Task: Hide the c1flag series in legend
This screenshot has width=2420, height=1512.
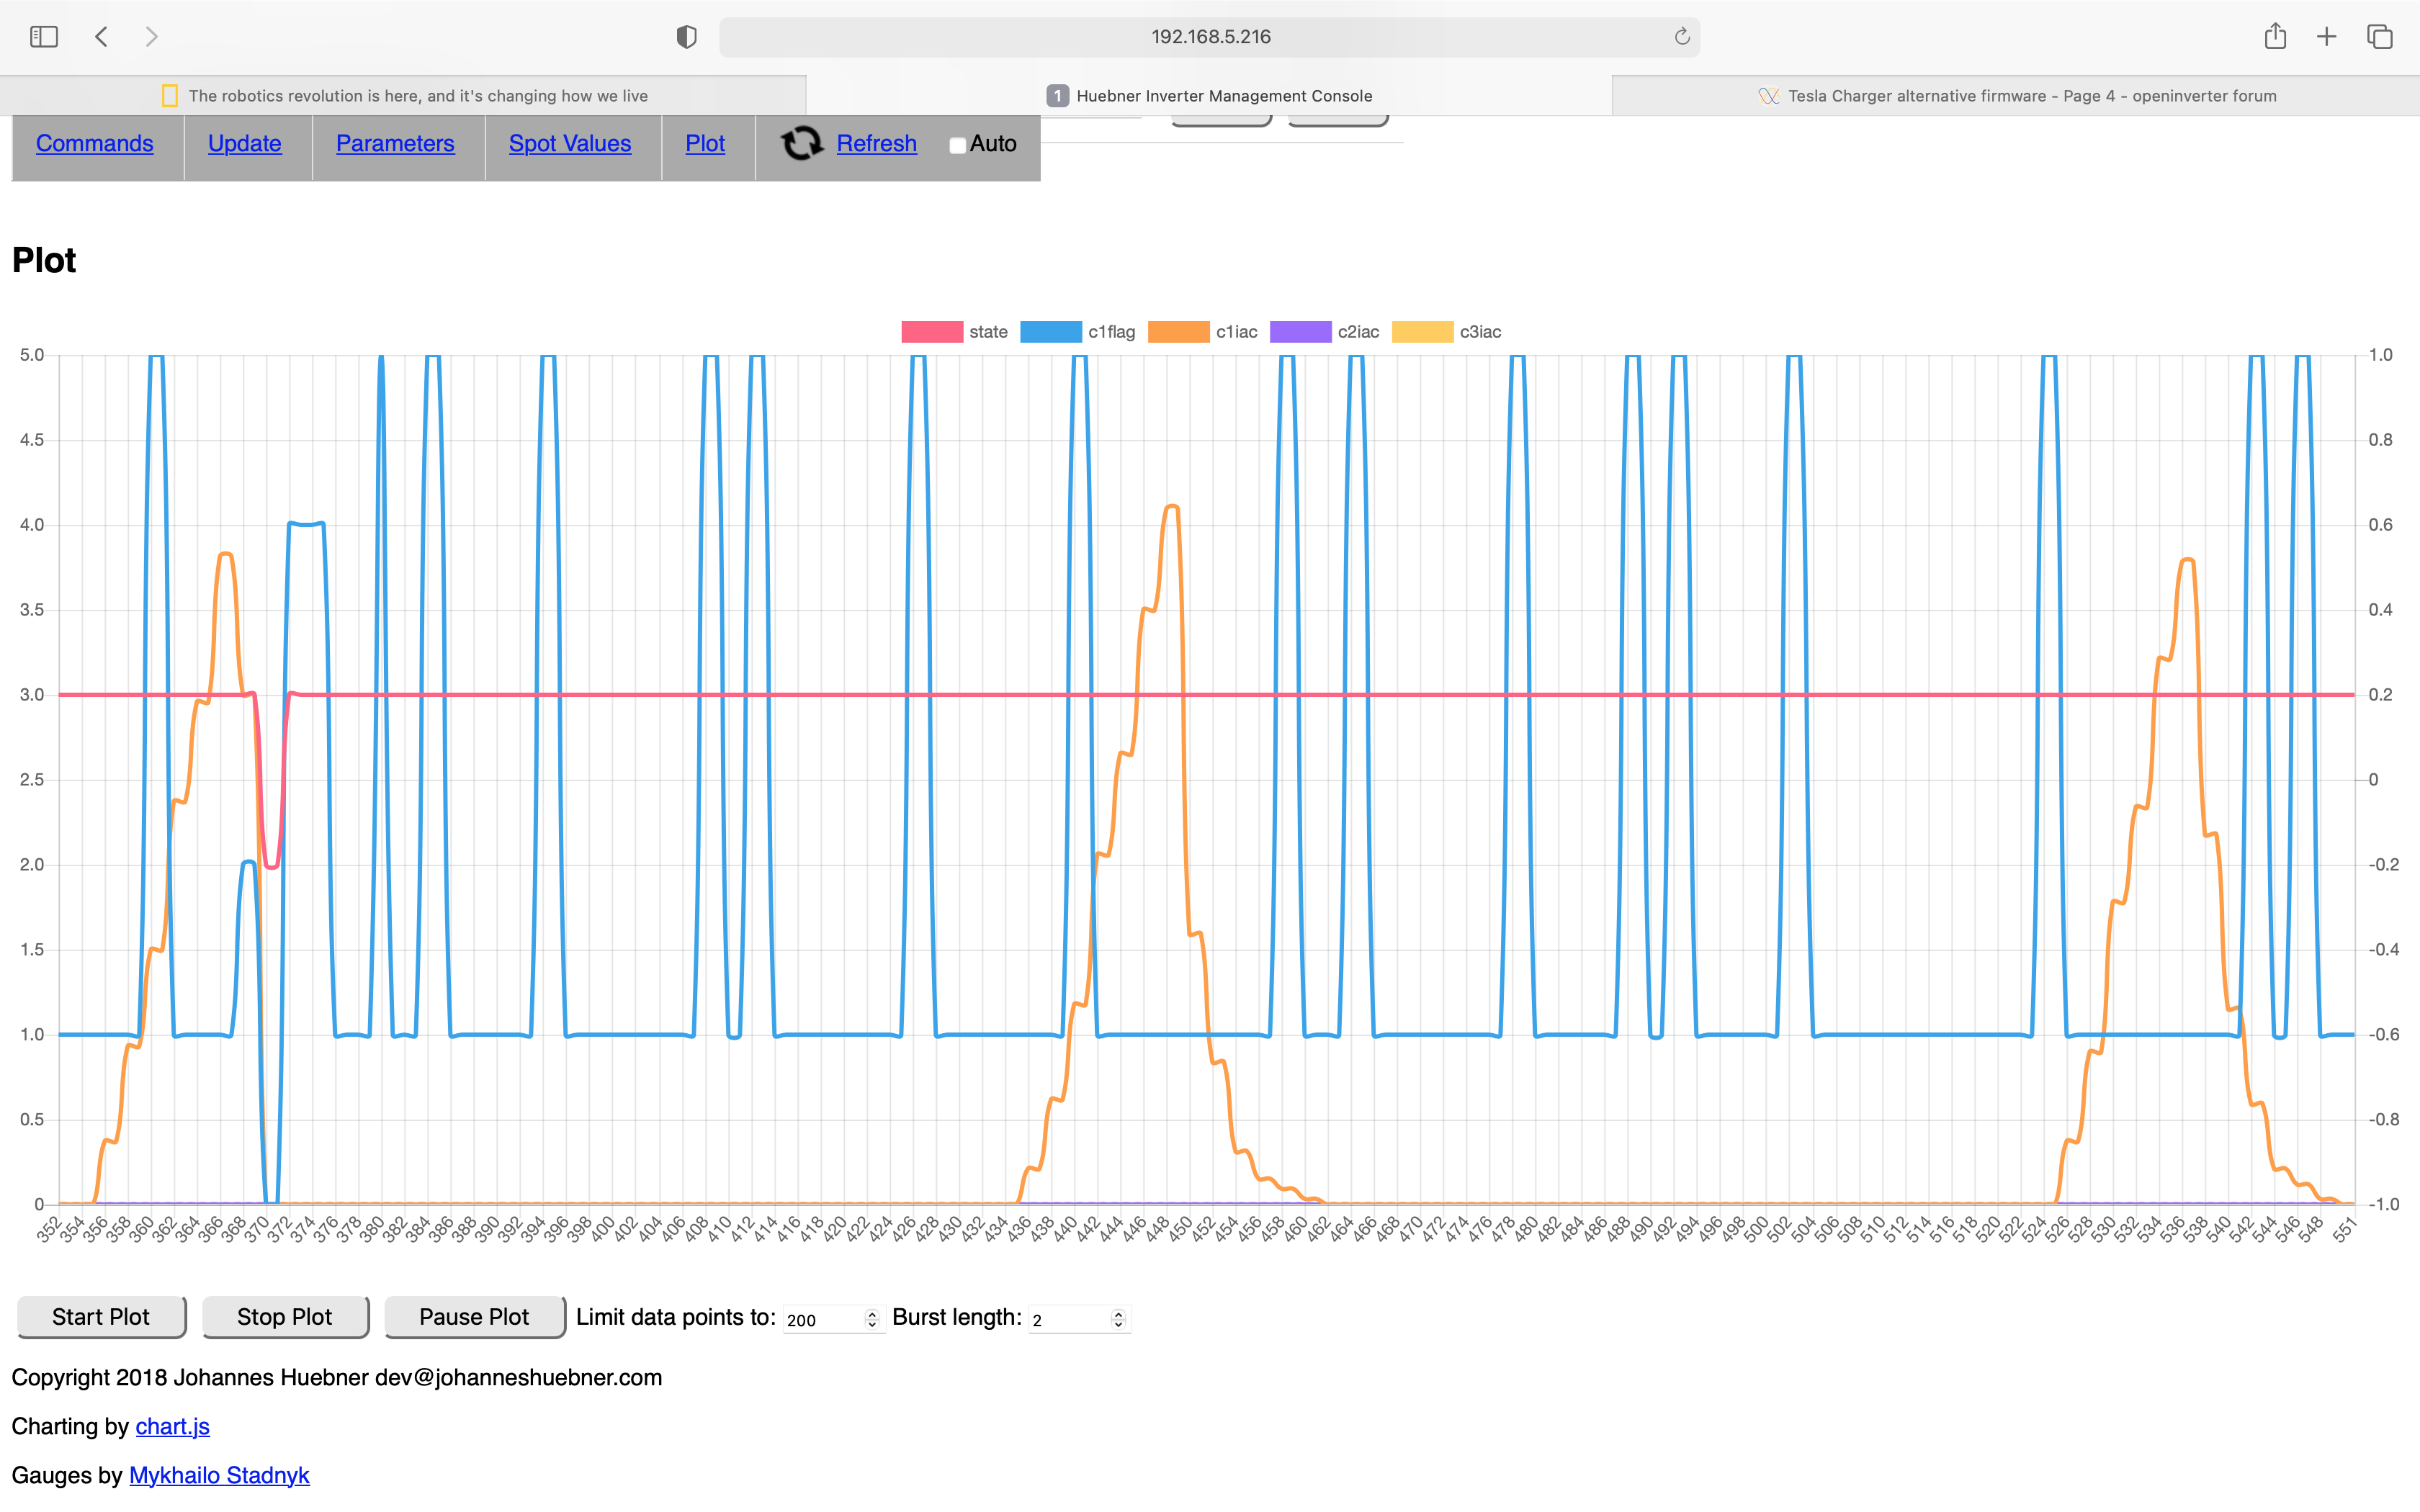Action: click(1051, 332)
